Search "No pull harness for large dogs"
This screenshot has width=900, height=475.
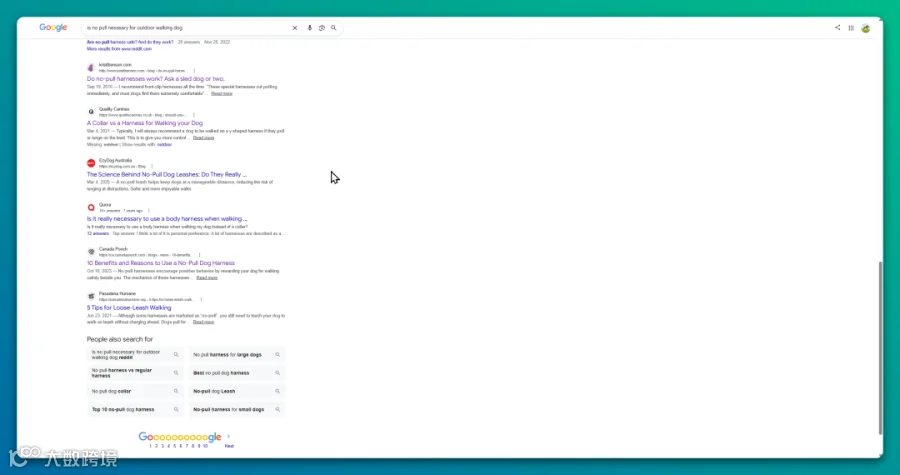coord(237,355)
